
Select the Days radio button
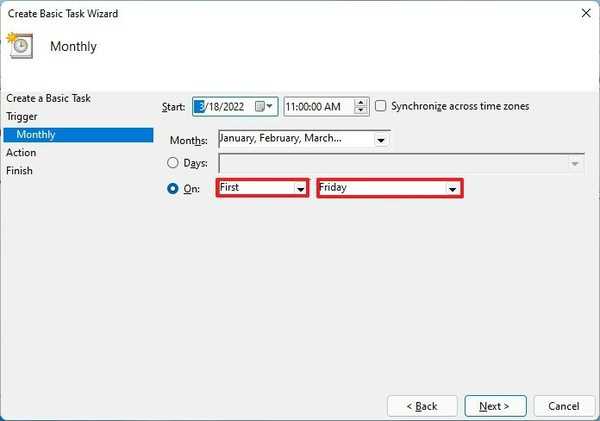tap(174, 163)
